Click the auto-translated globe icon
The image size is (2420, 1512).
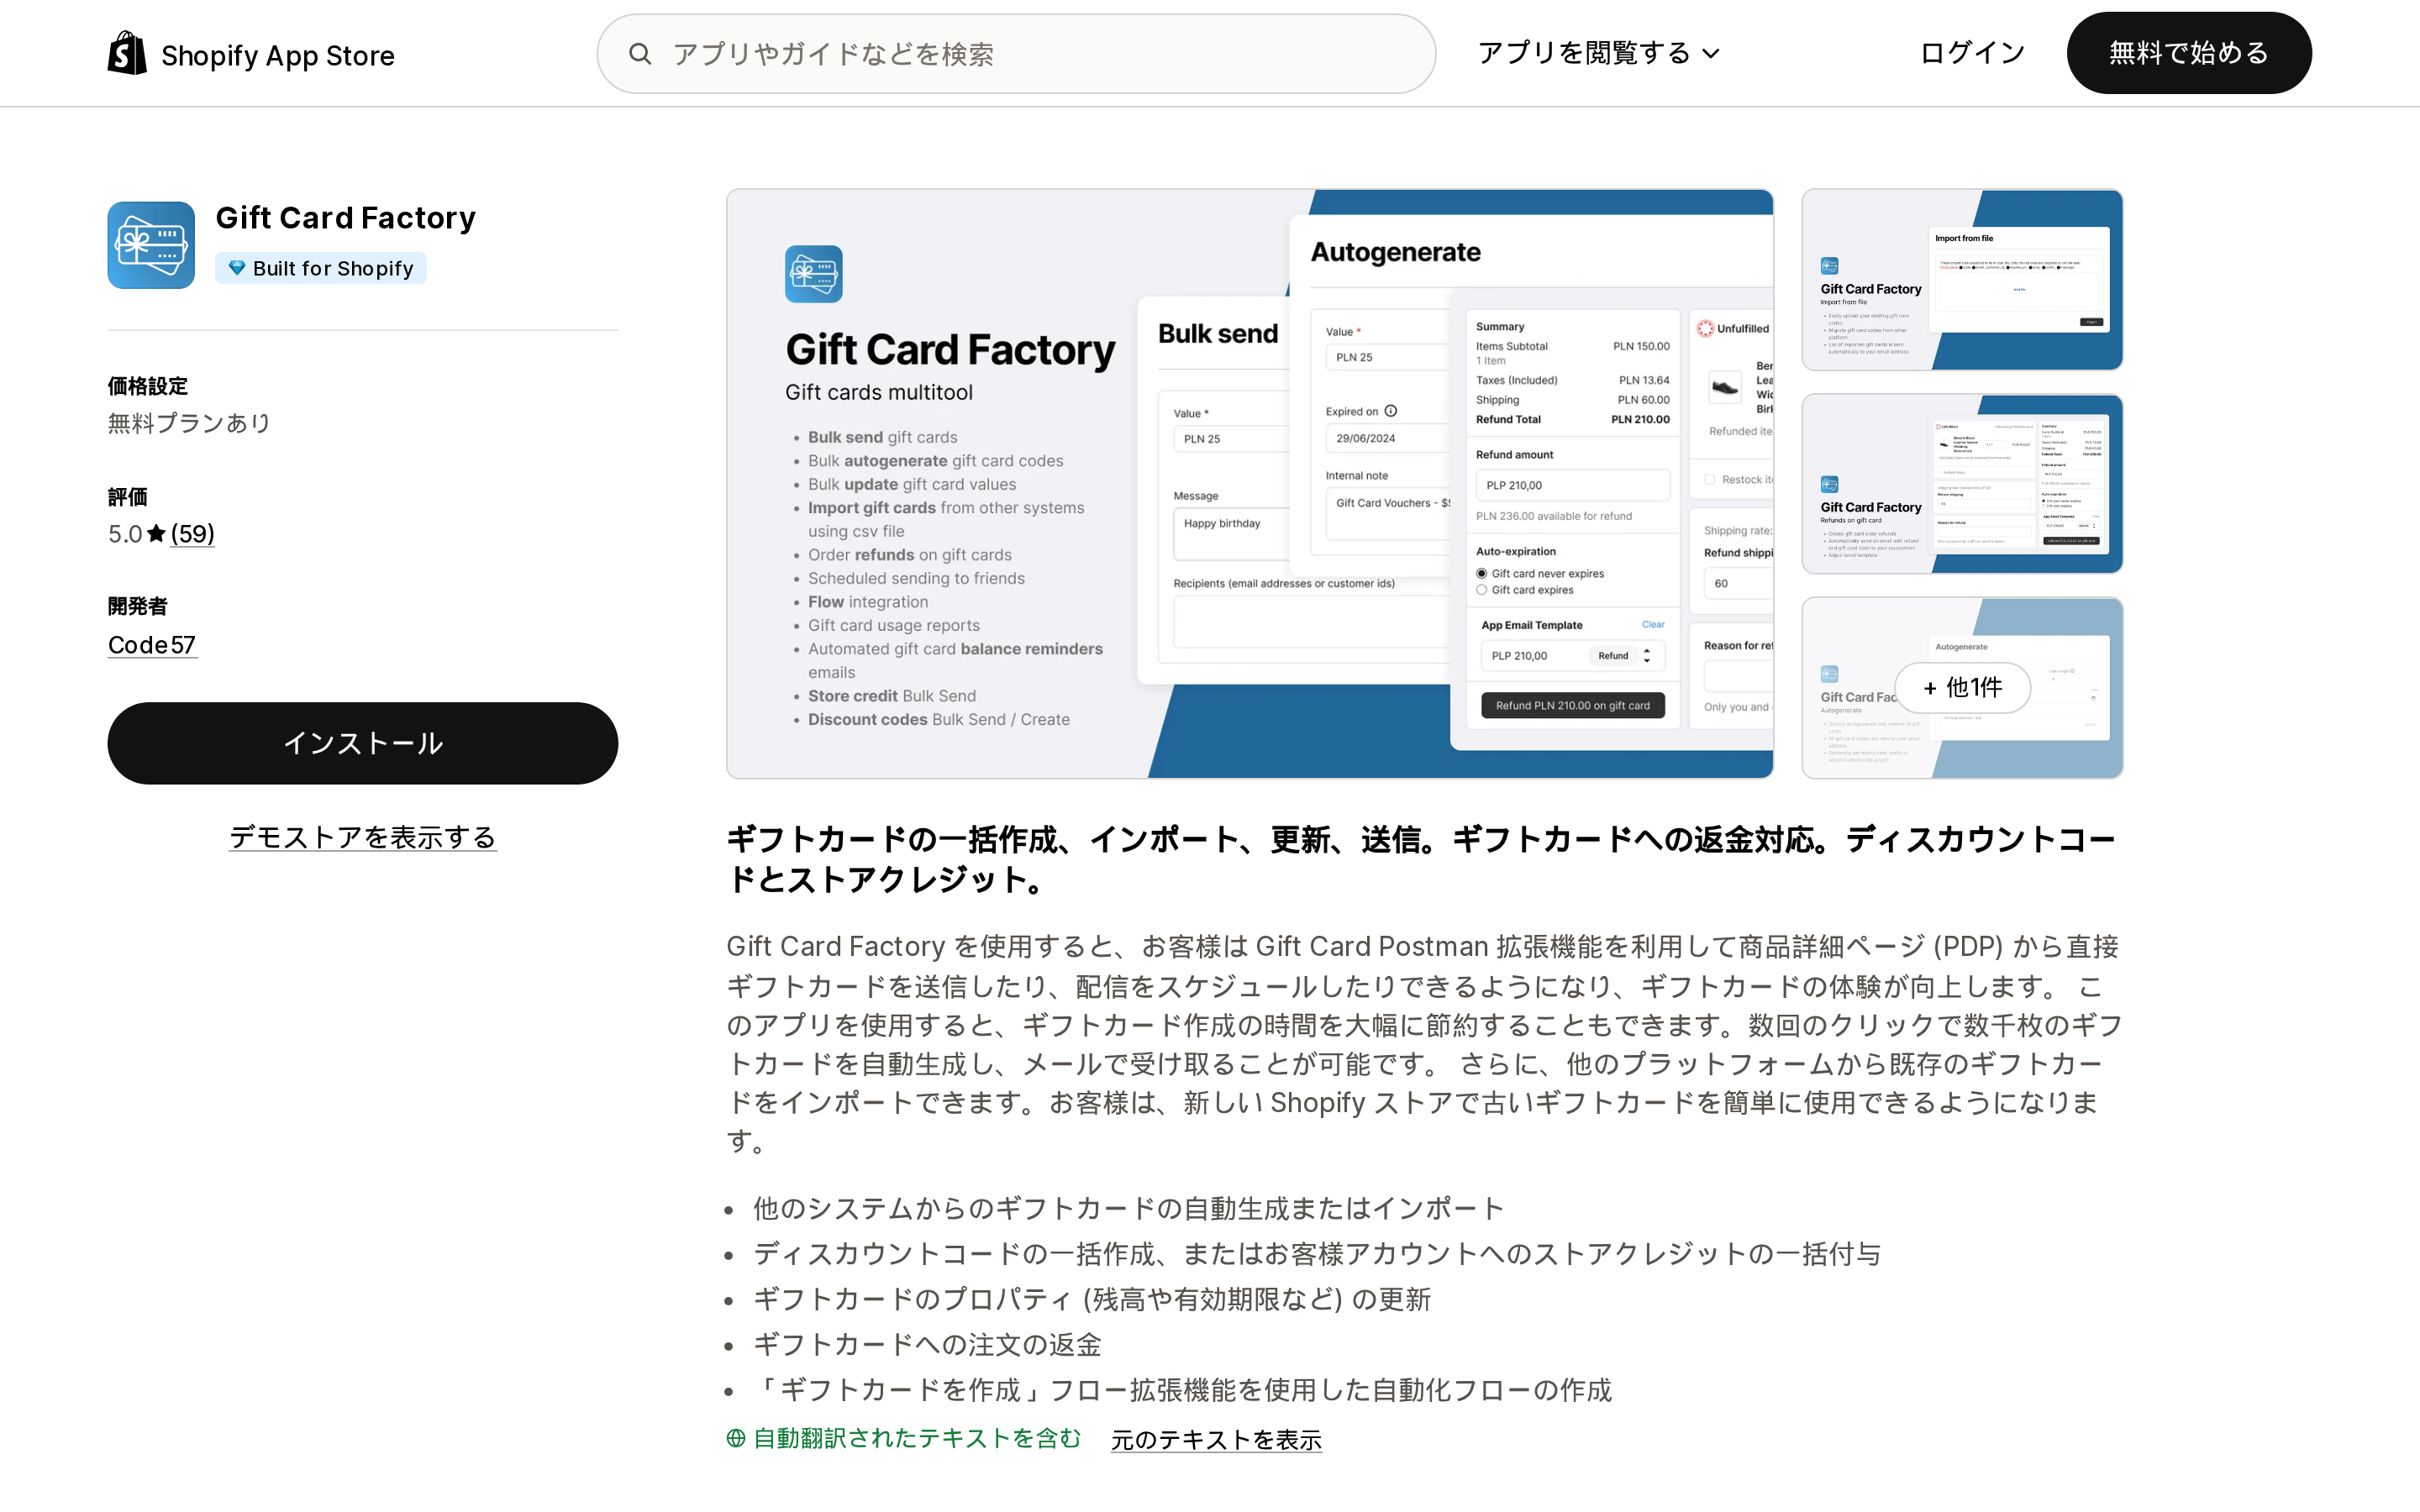coord(736,1438)
